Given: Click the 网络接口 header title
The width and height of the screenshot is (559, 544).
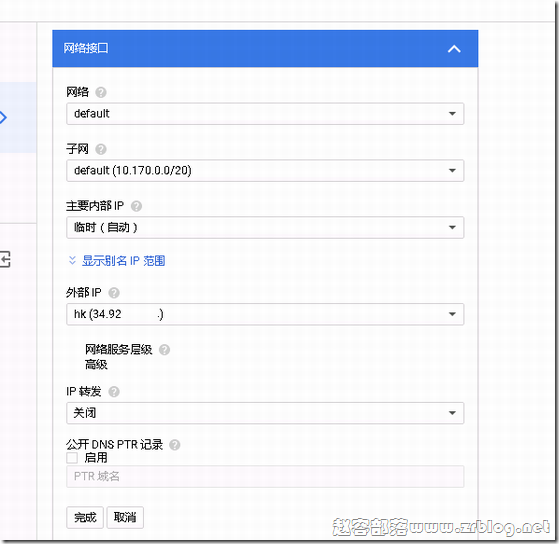Looking at the screenshot, I should (x=86, y=48).
